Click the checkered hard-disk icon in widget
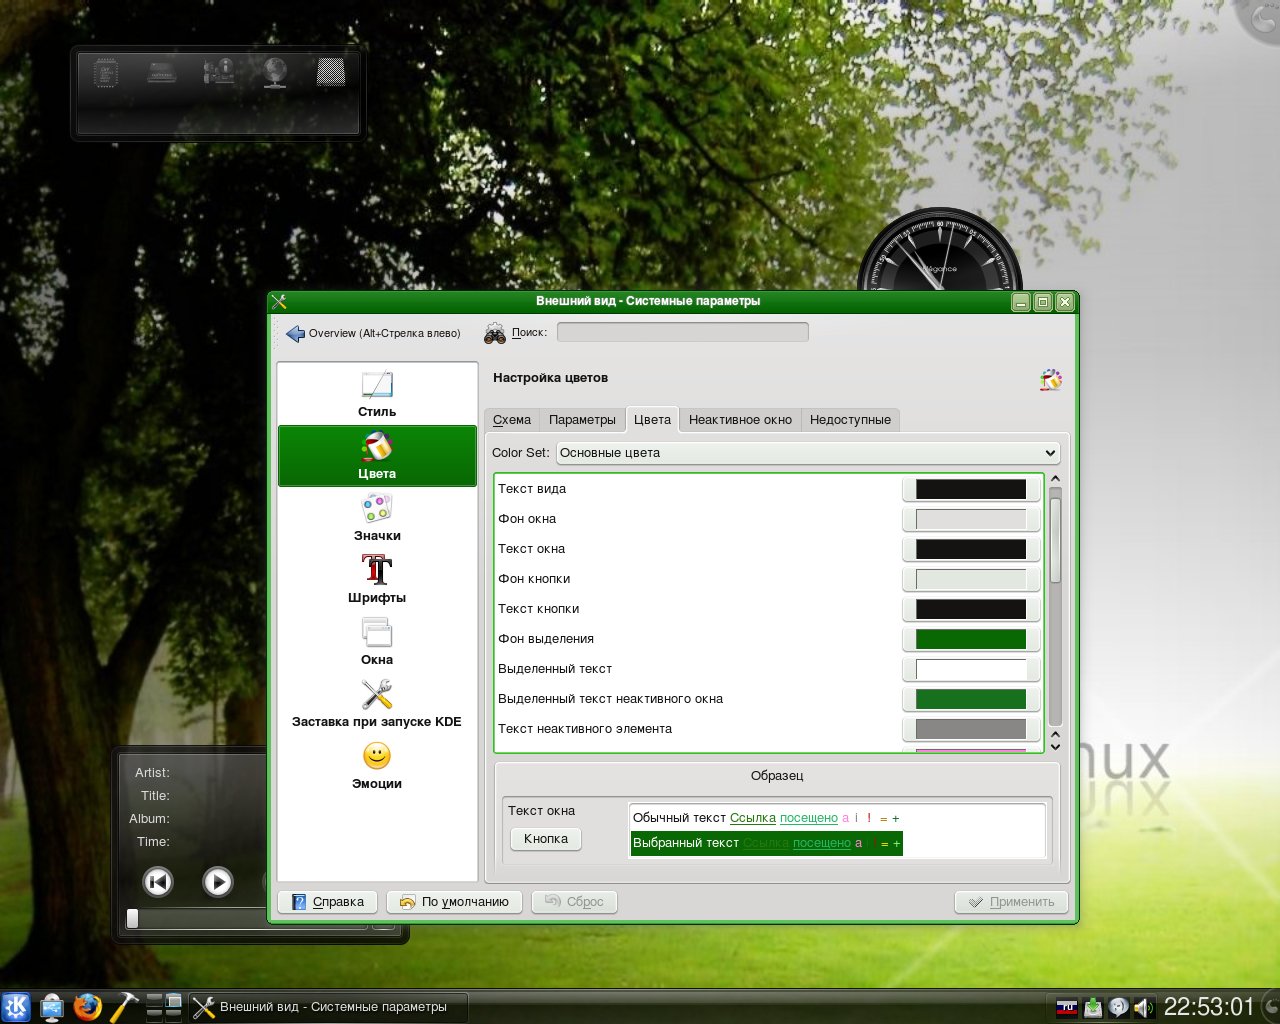1280x1024 pixels. [331, 72]
